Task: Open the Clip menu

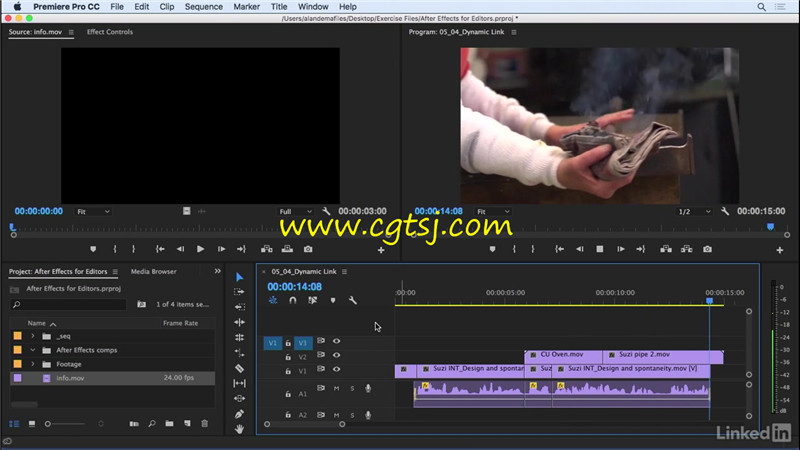Action: 167,7
